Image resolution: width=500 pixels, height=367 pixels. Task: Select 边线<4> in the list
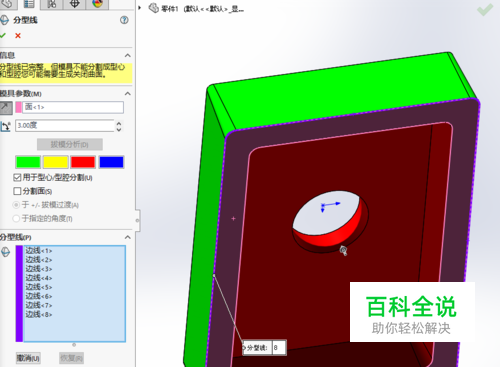click(x=39, y=278)
